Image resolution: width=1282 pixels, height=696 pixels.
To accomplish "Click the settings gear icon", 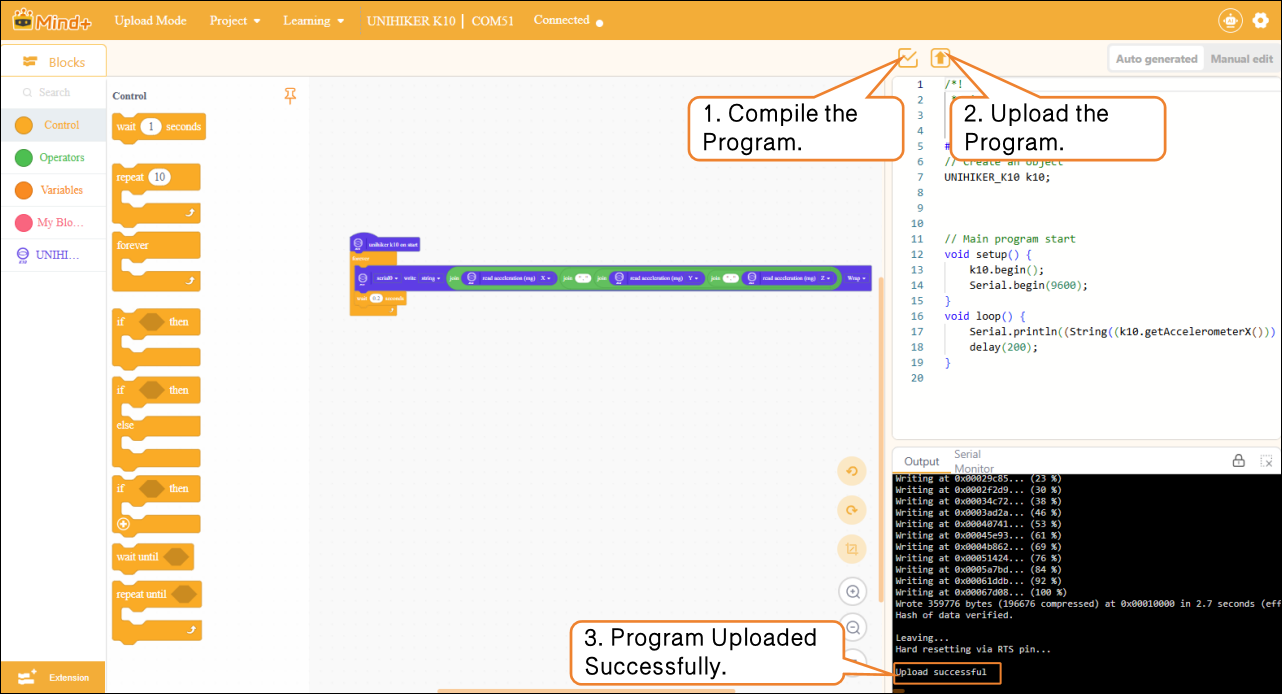I will tap(1260, 20).
